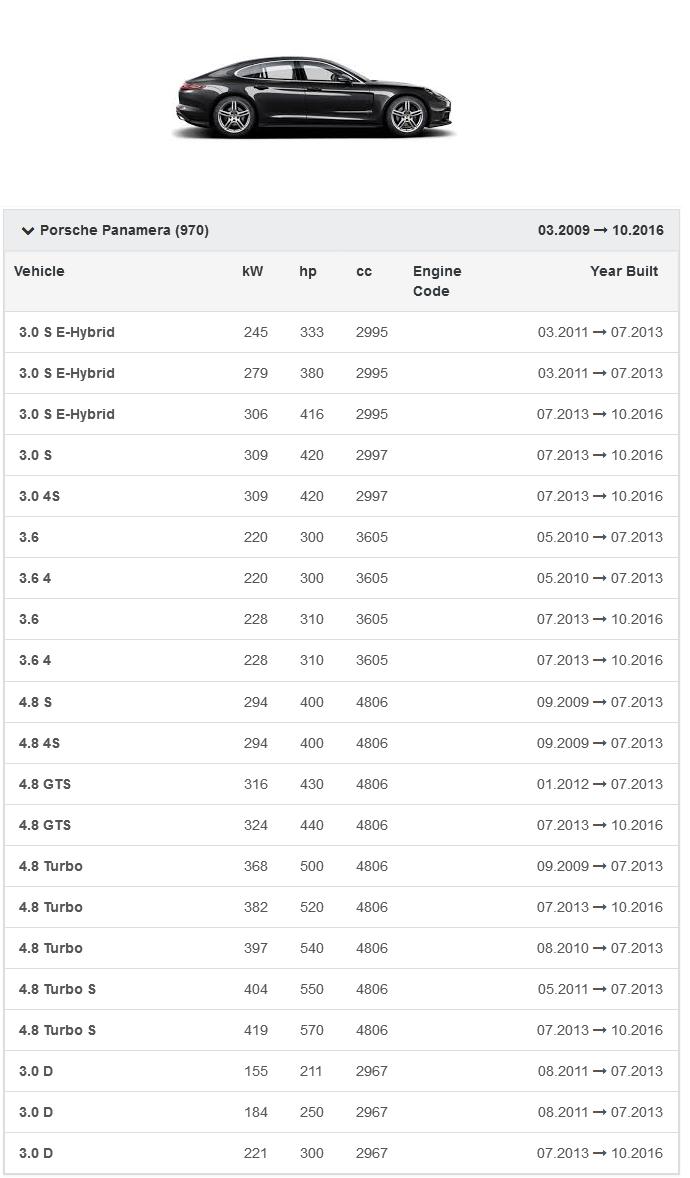The image size is (690, 1178).
Task: Click the Engine Code column header
Action: click(x=437, y=281)
